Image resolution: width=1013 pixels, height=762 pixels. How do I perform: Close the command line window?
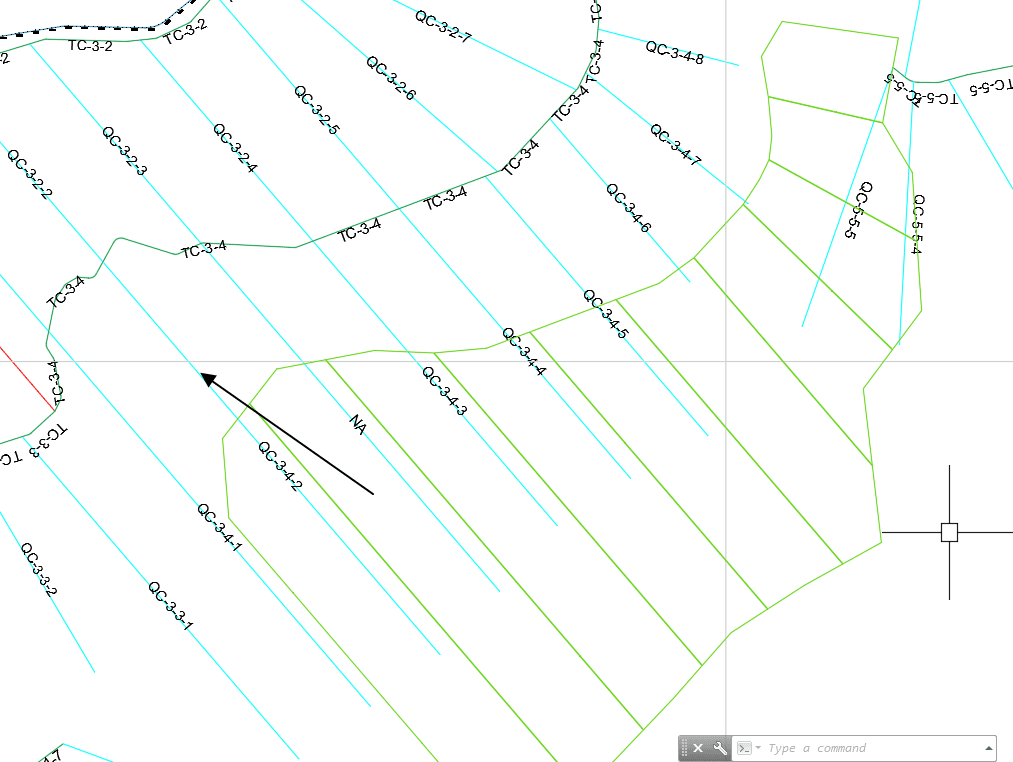698,748
